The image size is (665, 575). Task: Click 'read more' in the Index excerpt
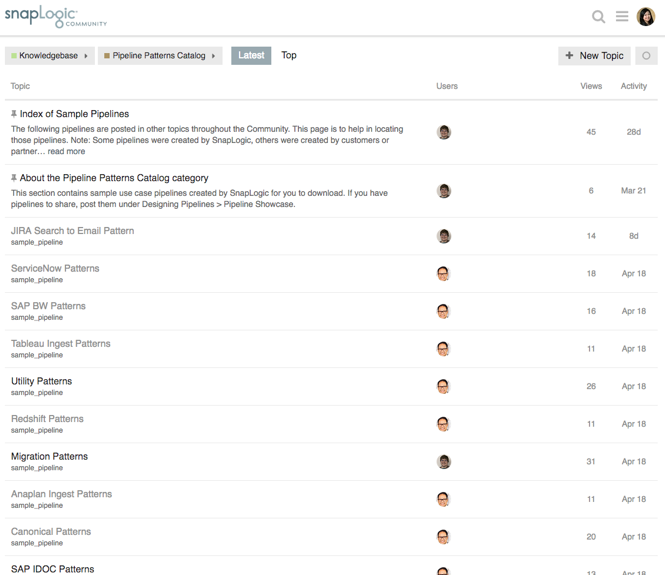tap(66, 151)
